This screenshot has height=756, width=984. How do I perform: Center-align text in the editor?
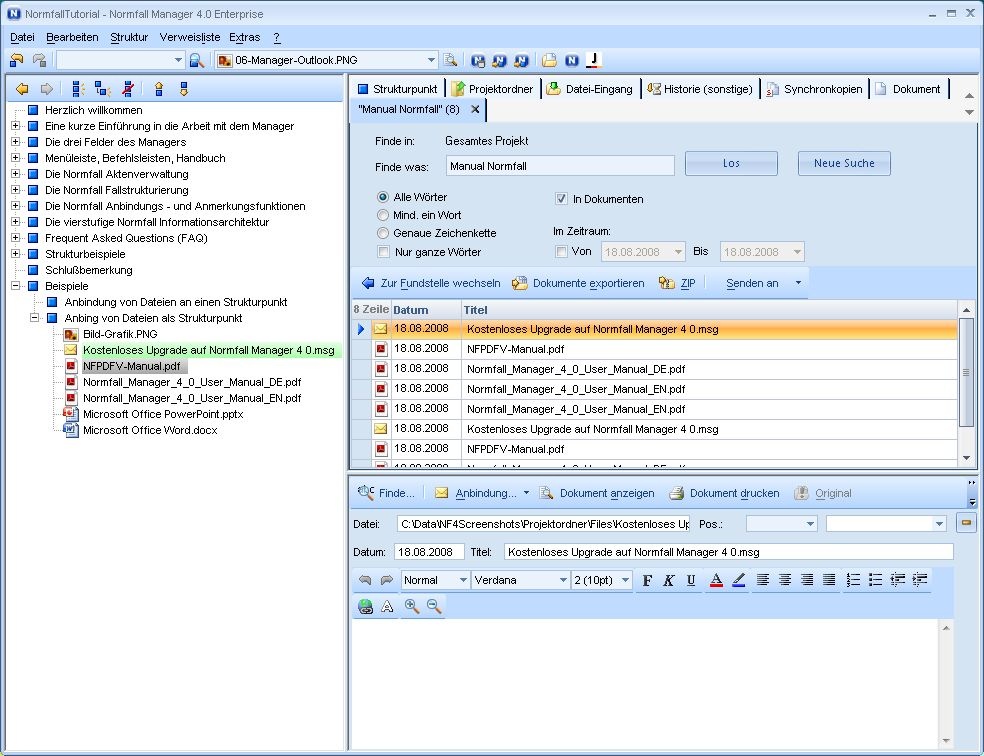tap(784, 580)
